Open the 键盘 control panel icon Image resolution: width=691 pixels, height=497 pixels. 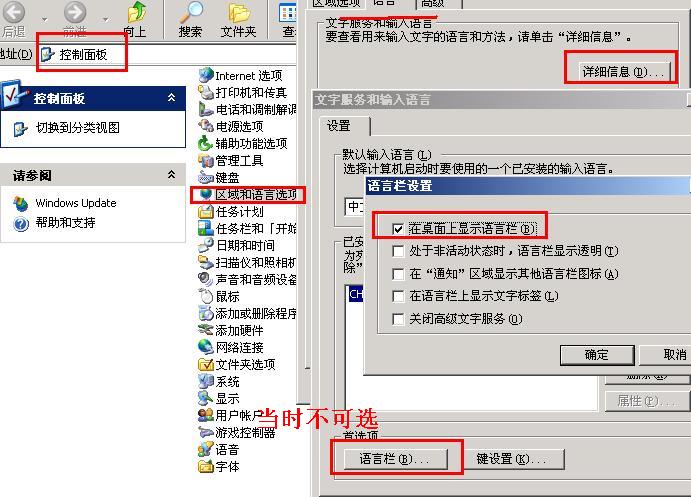206,178
